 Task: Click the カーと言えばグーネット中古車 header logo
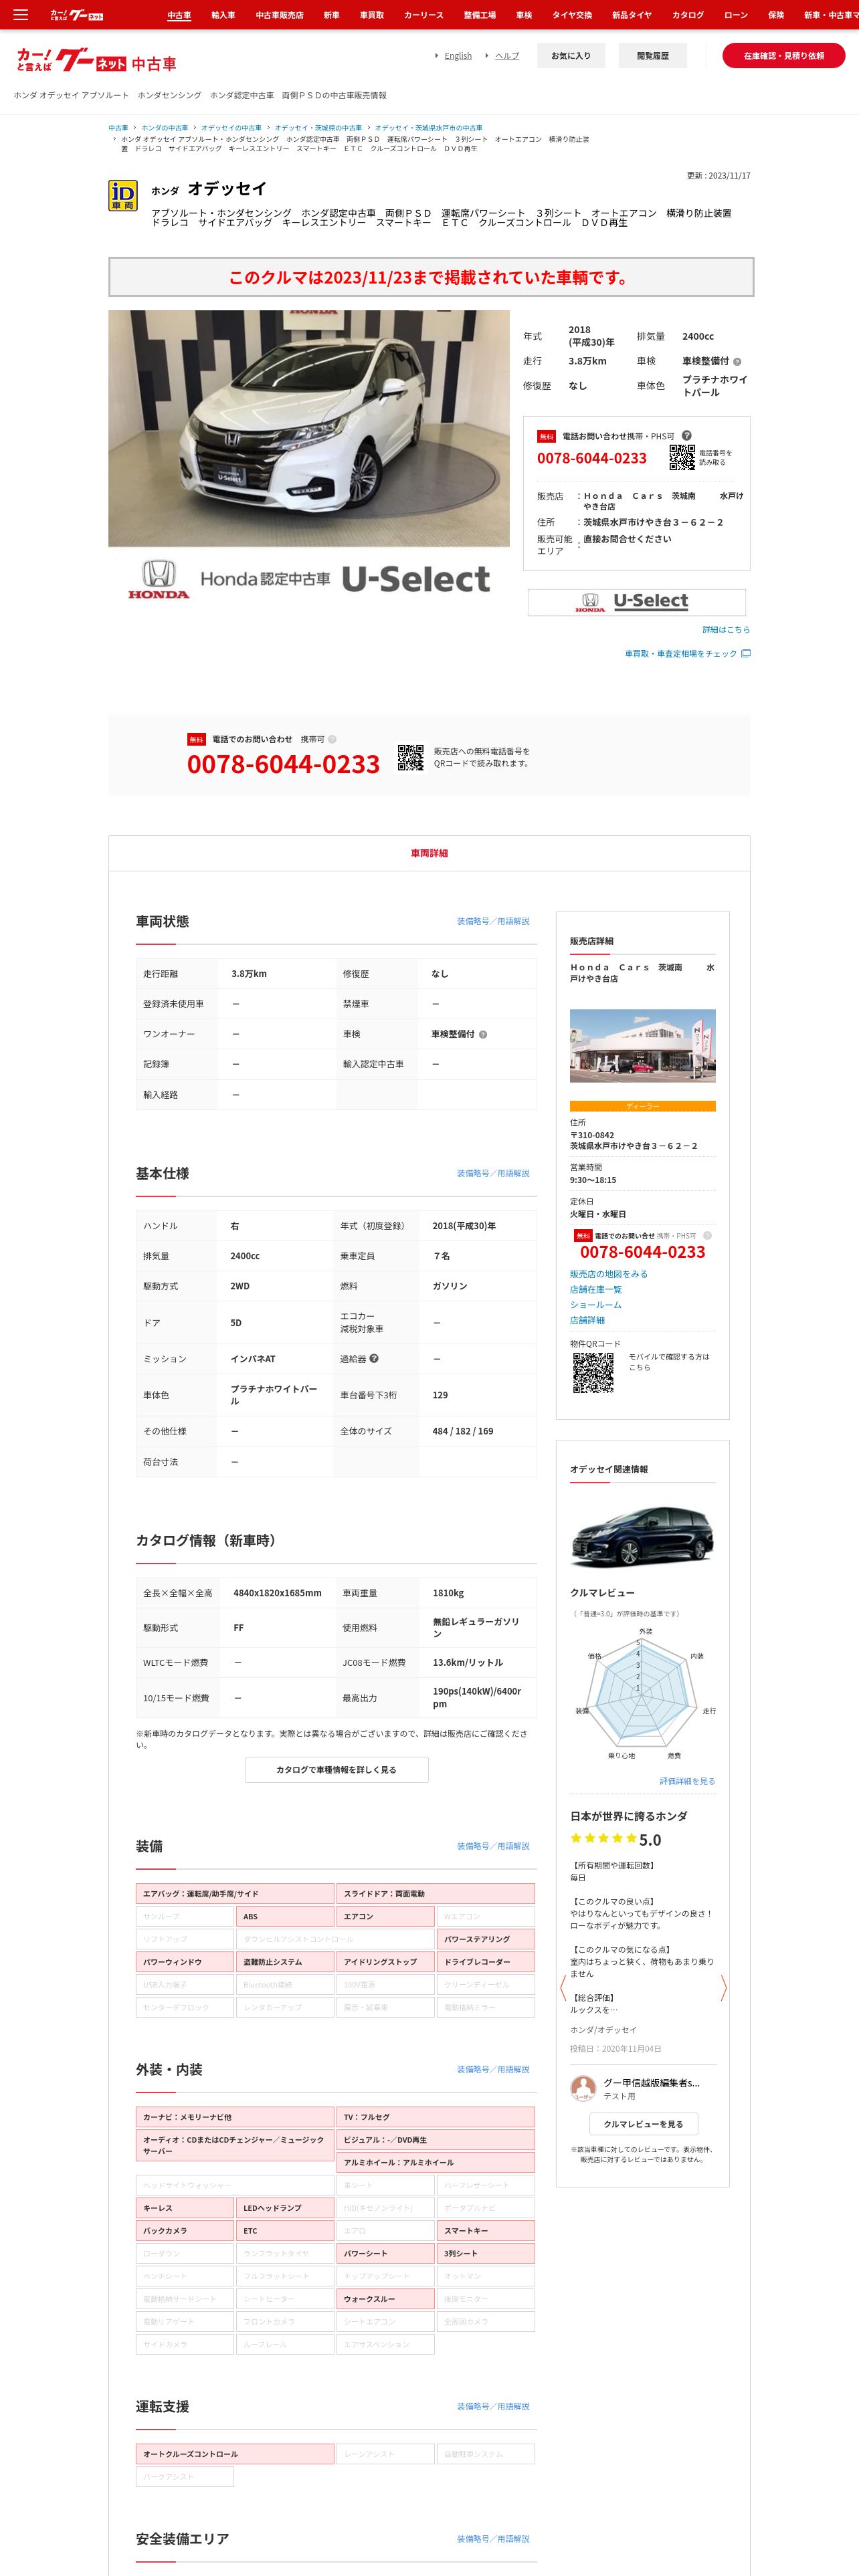[96, 62]
